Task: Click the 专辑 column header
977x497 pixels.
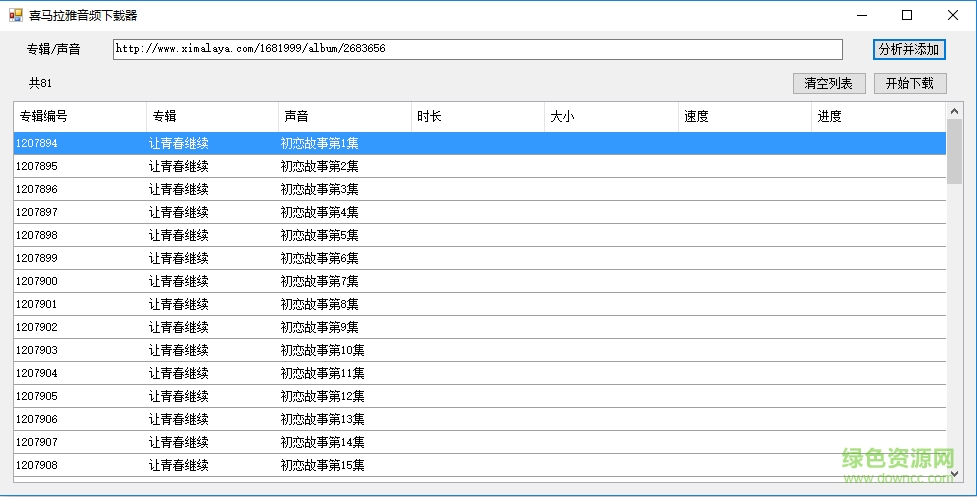Action: click(212, 116)
